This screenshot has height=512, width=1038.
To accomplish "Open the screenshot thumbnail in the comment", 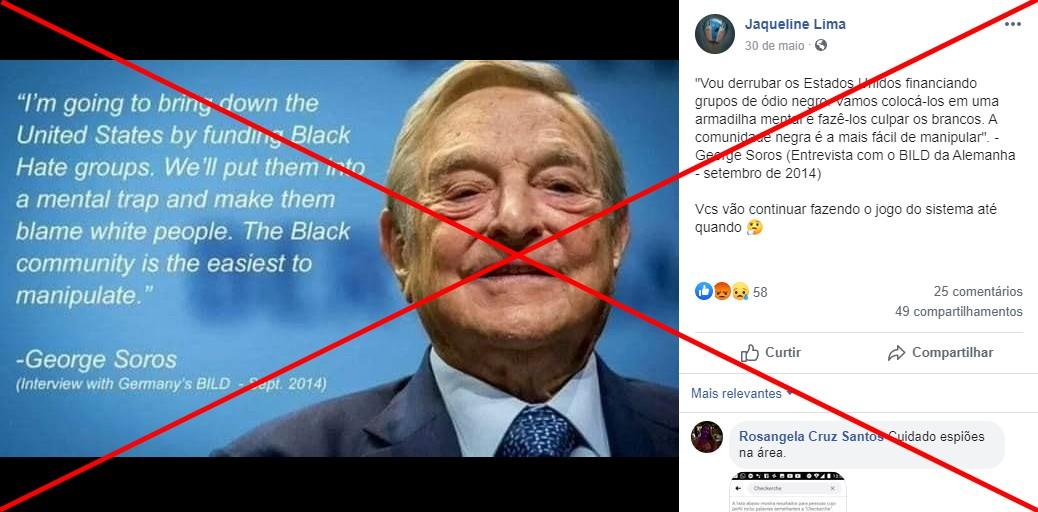I will pyautogui.click(x=788, y=491).
